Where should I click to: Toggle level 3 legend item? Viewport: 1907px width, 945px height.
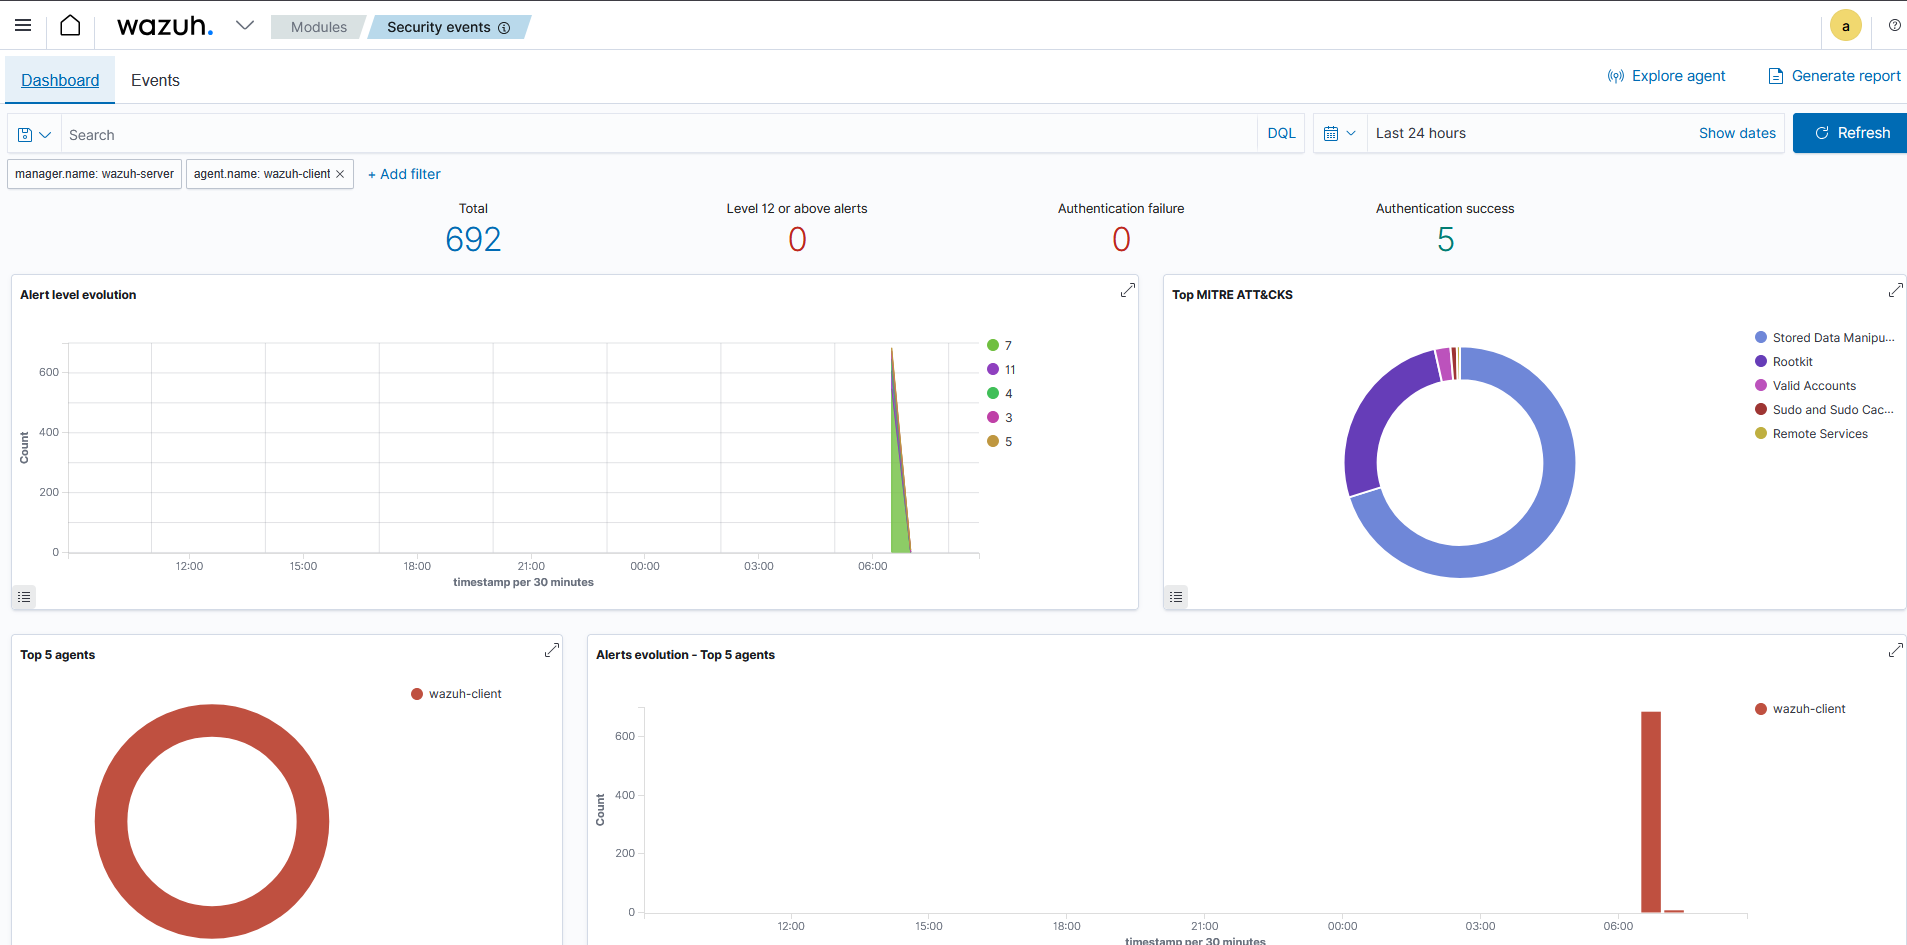coord(1000,417)
